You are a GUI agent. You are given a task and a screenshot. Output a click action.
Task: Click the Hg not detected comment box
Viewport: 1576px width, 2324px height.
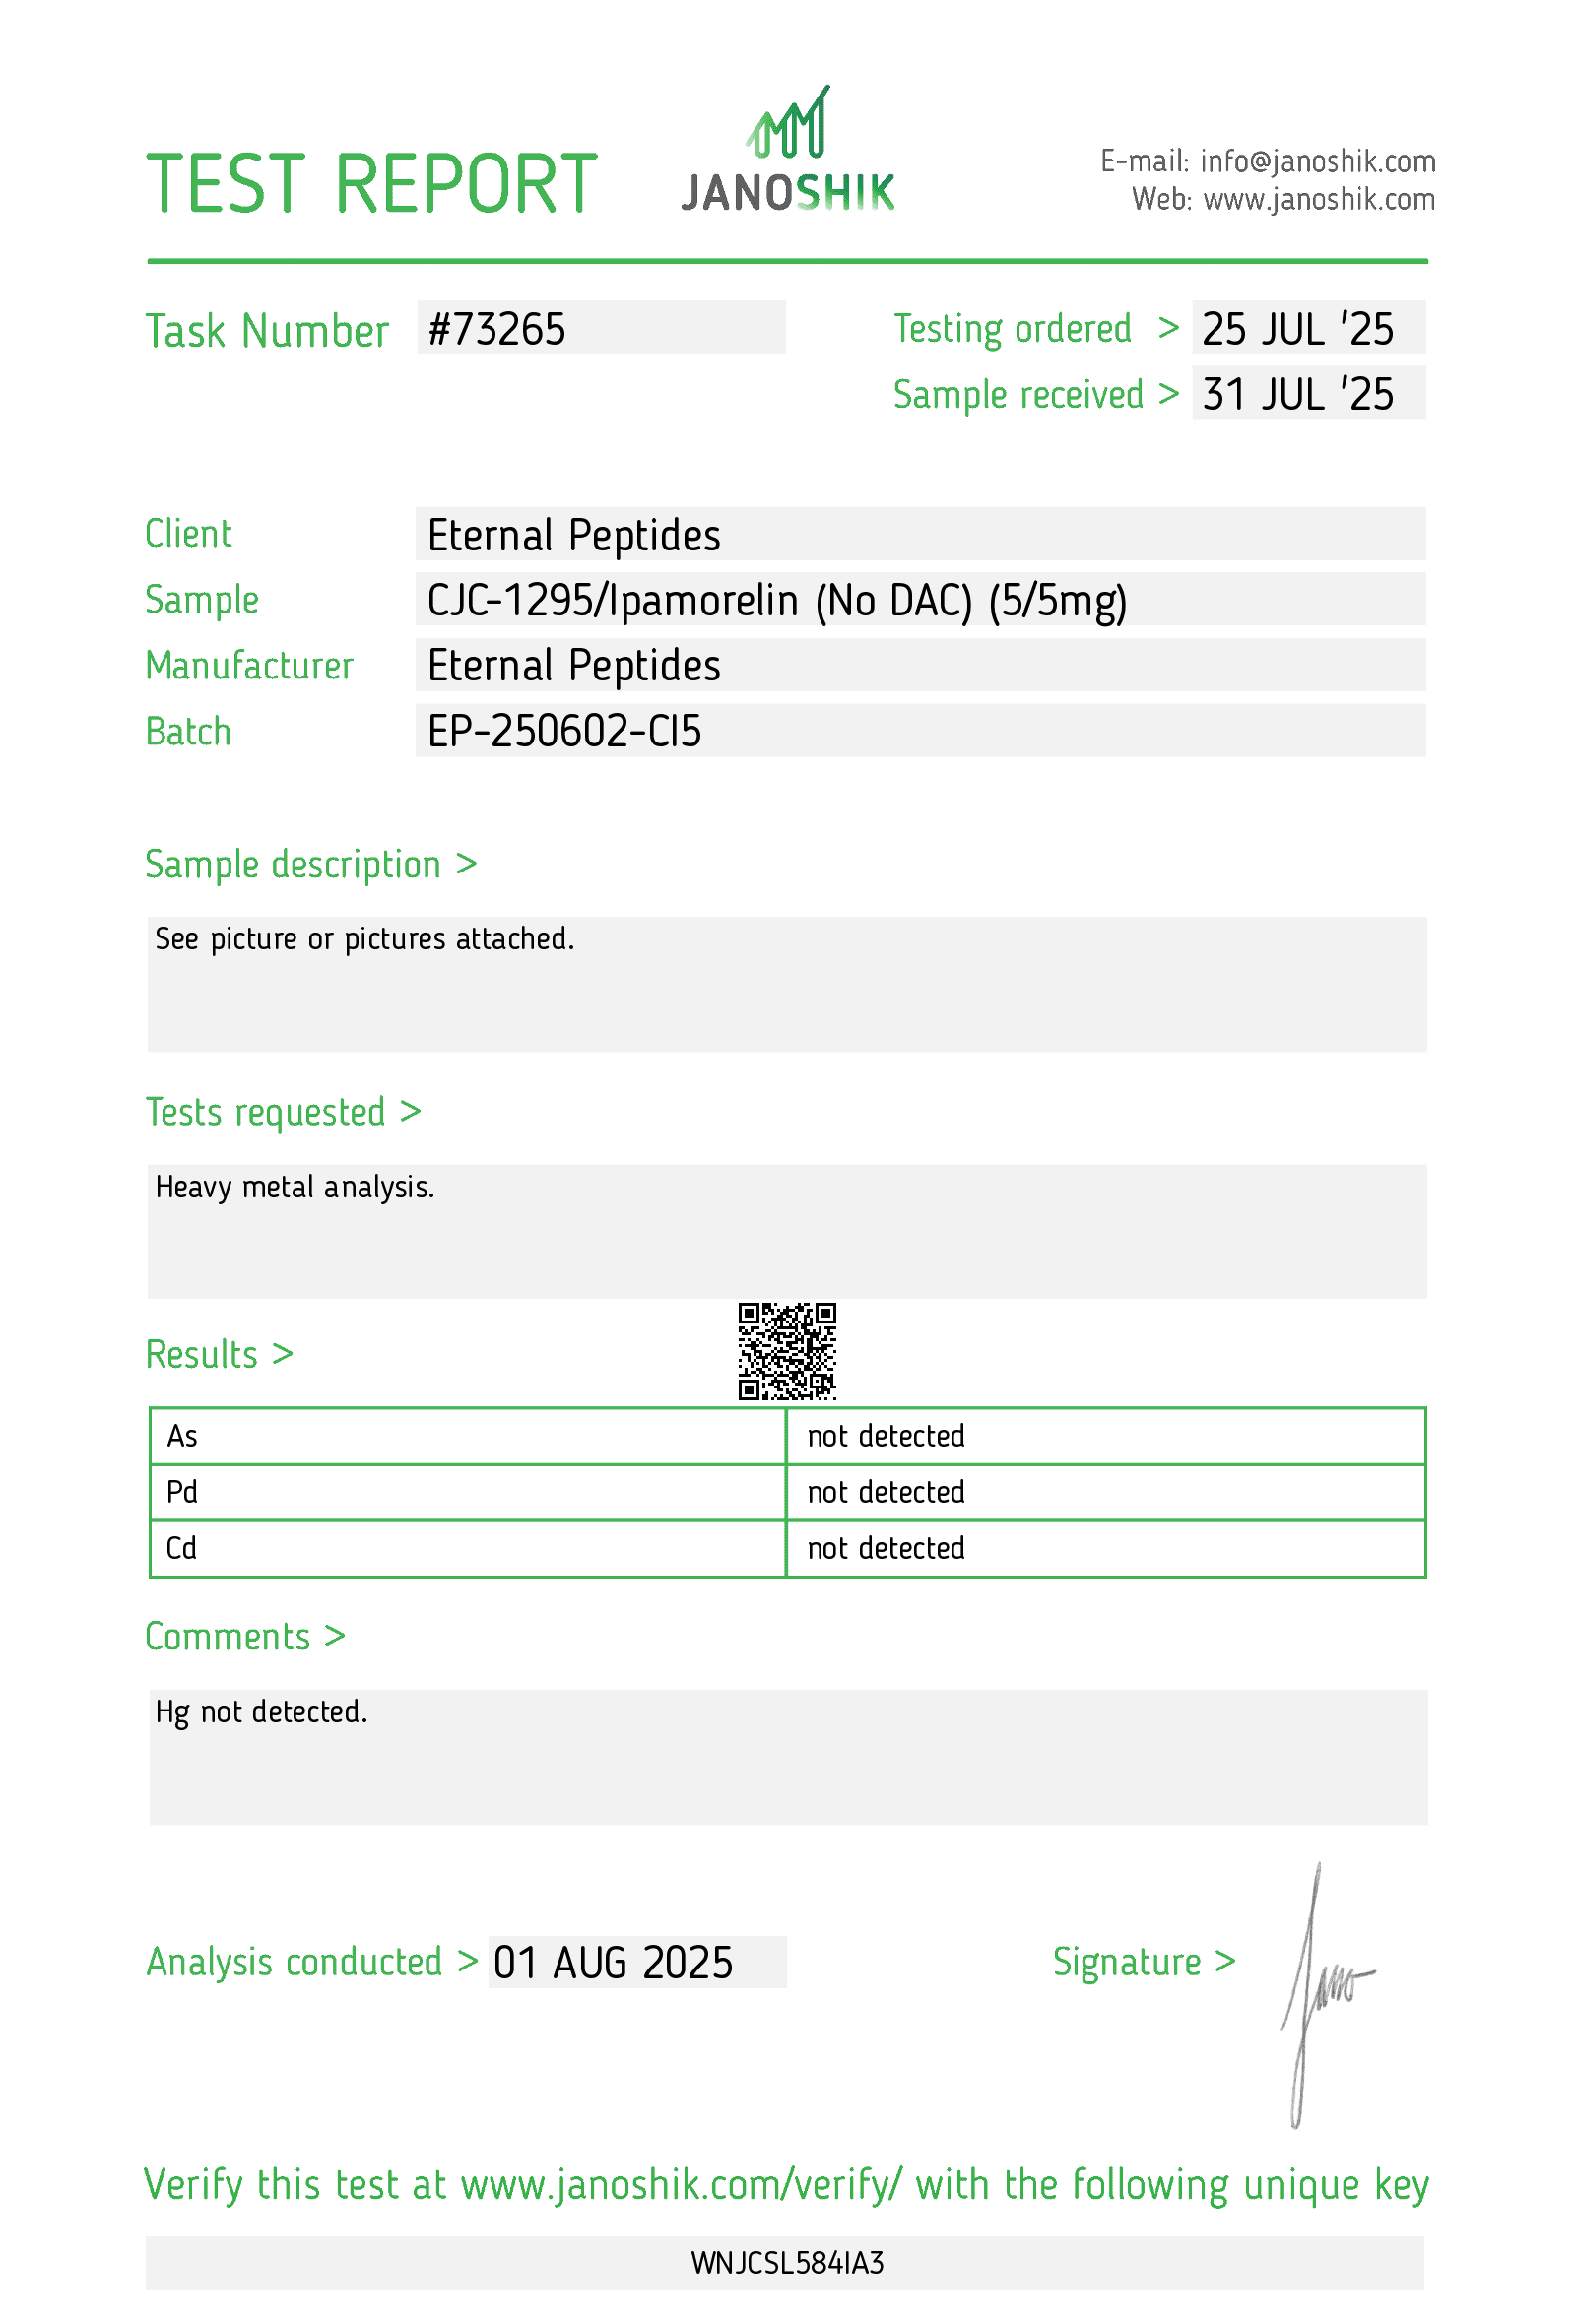point(787,1756)
